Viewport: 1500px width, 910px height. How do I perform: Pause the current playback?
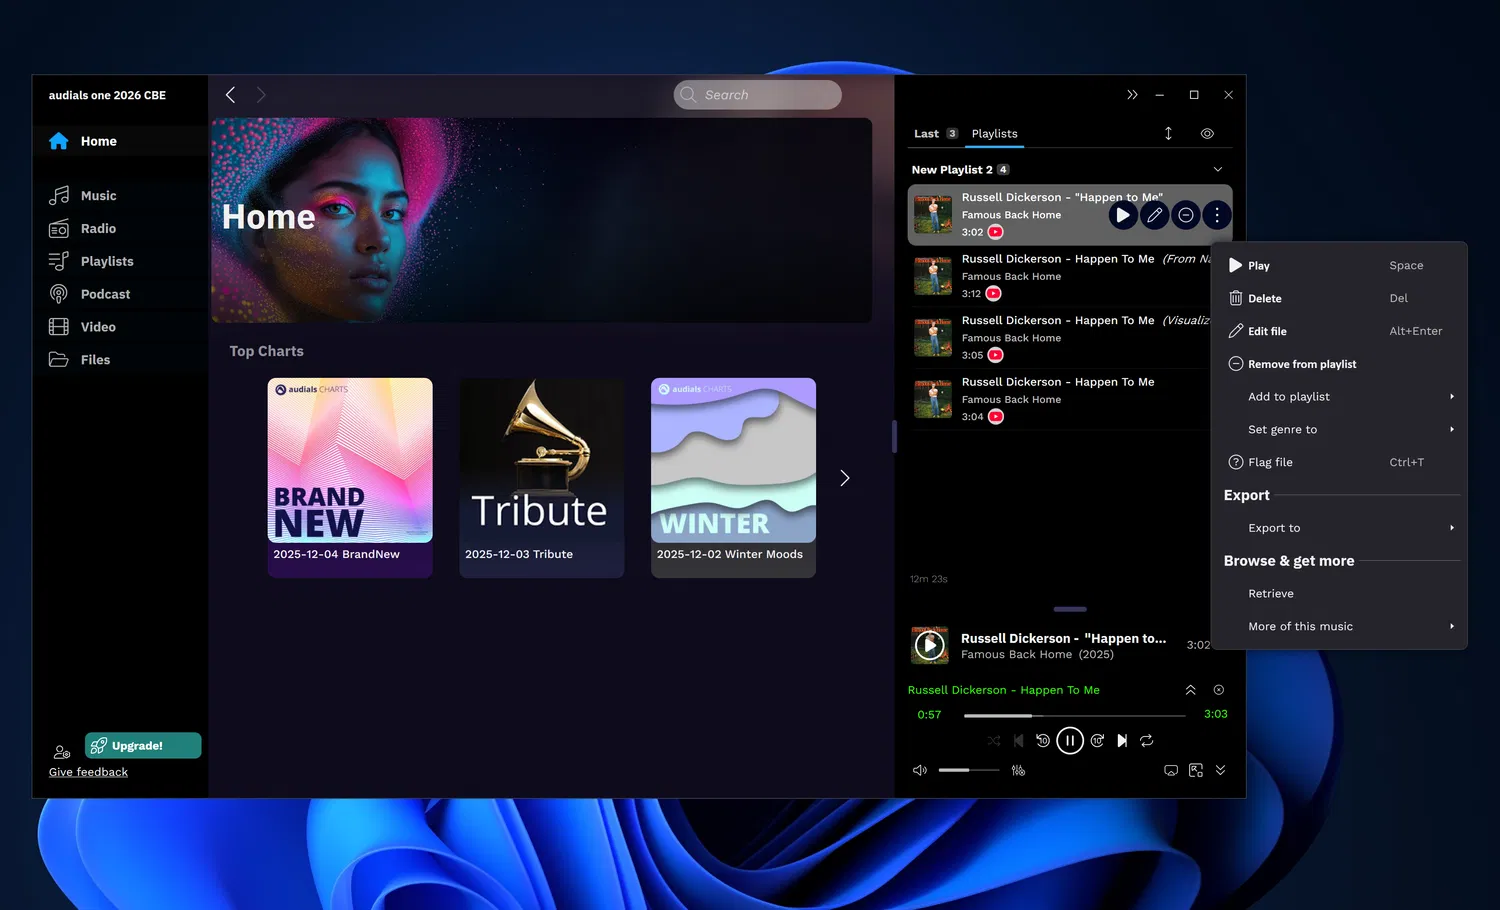1070,741
